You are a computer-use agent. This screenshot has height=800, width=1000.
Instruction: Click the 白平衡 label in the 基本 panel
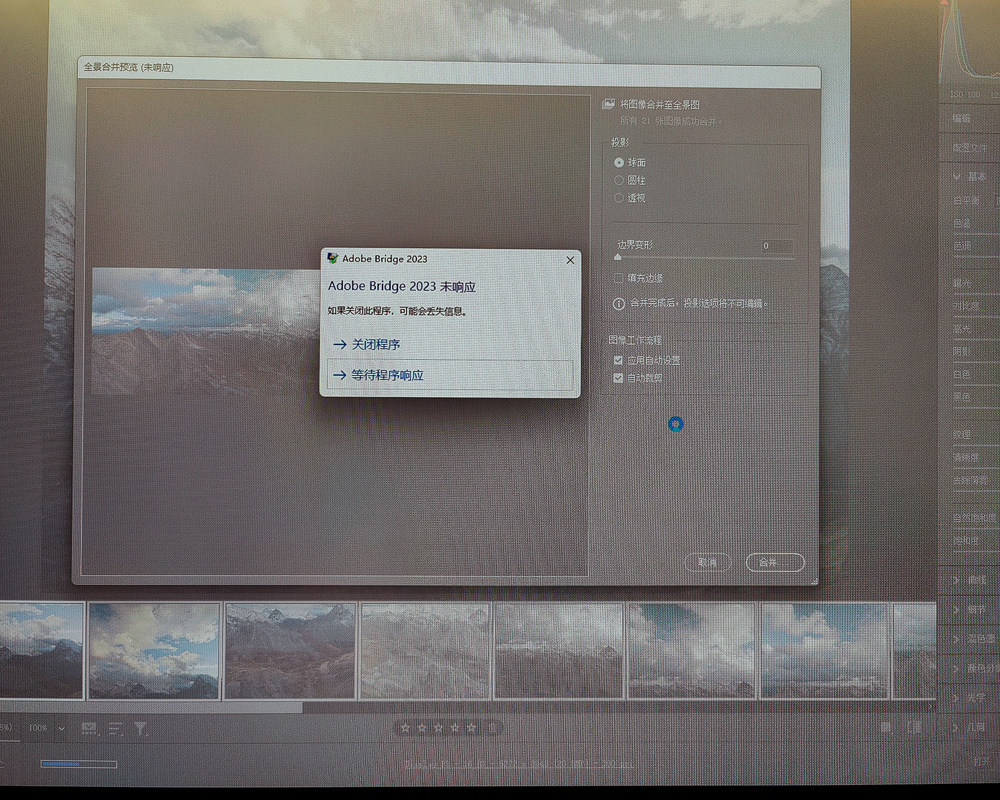click(x=966, y=200)
